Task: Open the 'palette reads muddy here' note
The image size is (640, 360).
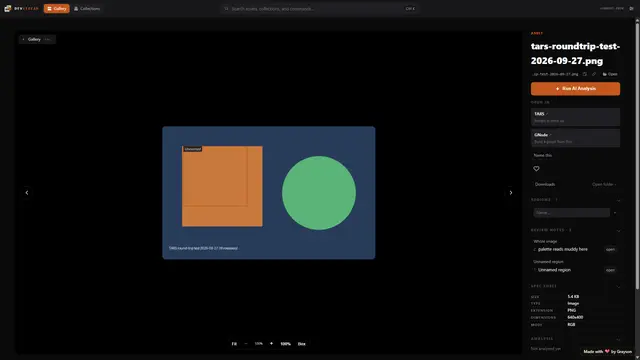Action: pos(610,249)
